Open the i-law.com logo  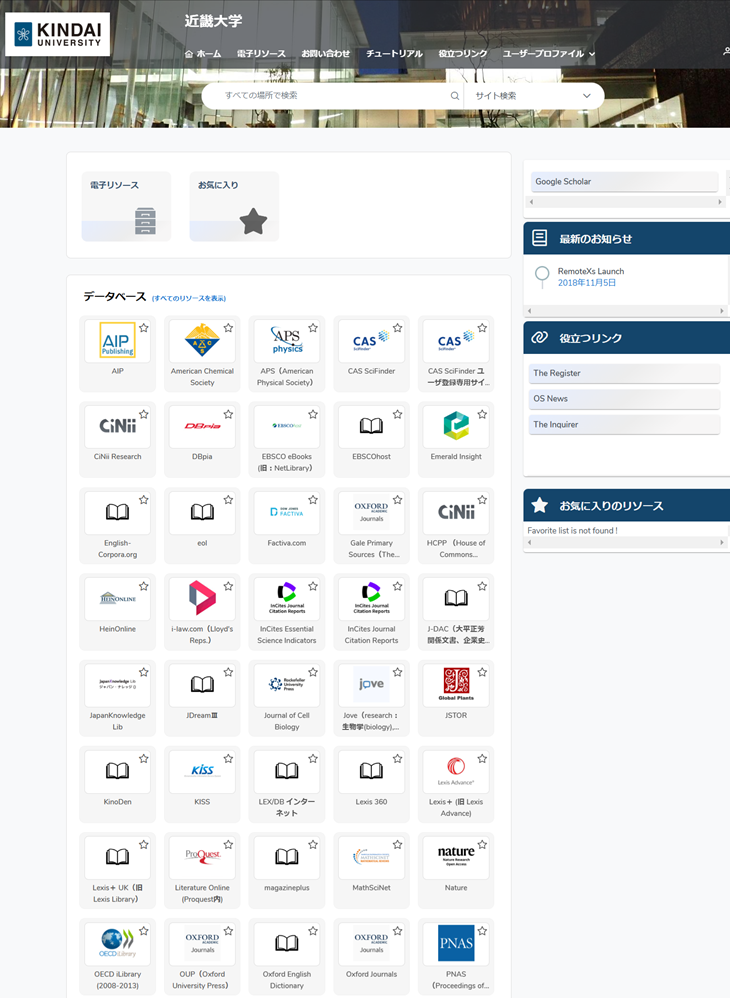pyautogui.click(x=202, y=598)
